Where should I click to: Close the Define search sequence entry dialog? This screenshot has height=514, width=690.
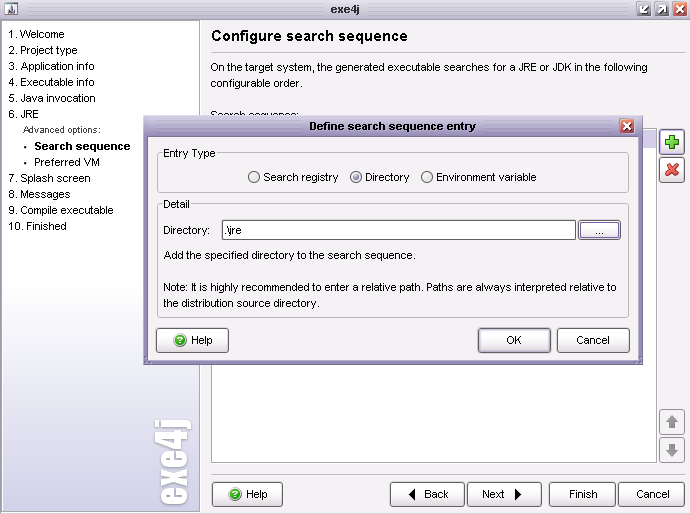coord(627,126)
